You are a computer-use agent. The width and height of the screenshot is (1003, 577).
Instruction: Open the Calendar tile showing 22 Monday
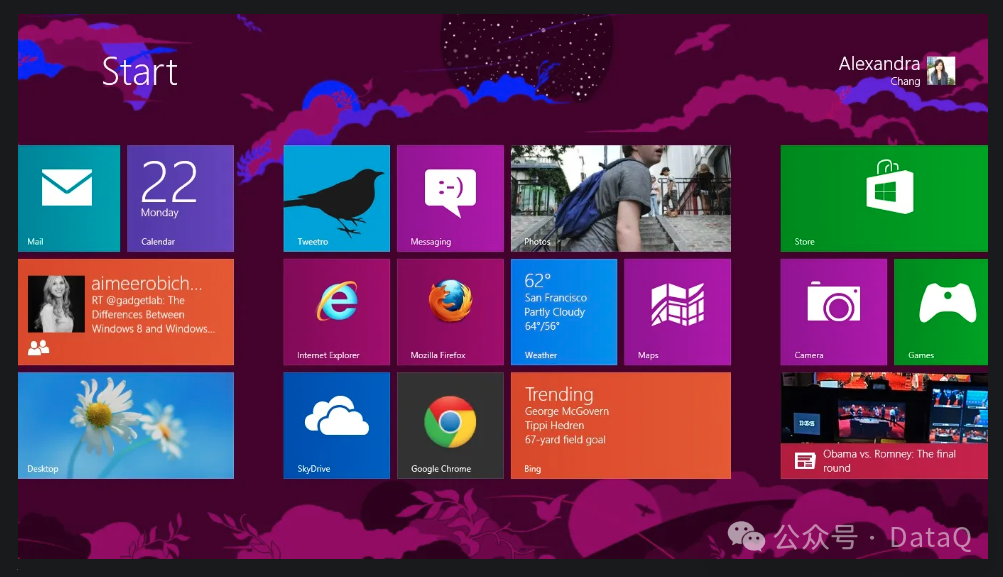click(x=180, y=198)
